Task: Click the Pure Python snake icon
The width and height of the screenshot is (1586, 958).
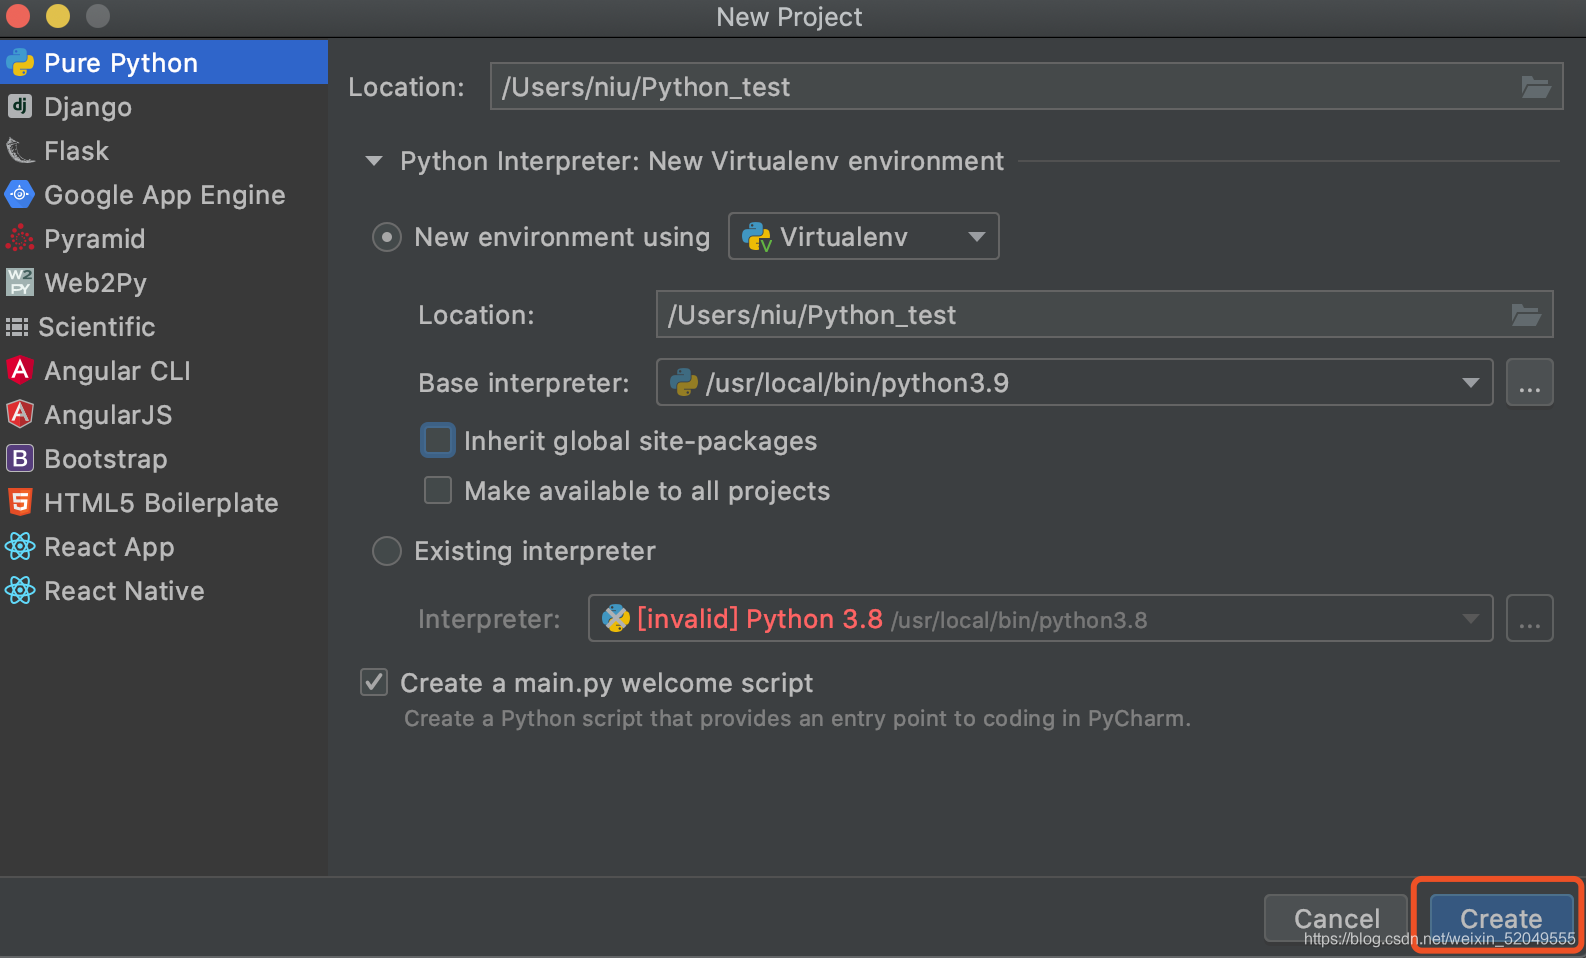Action: 20,63
